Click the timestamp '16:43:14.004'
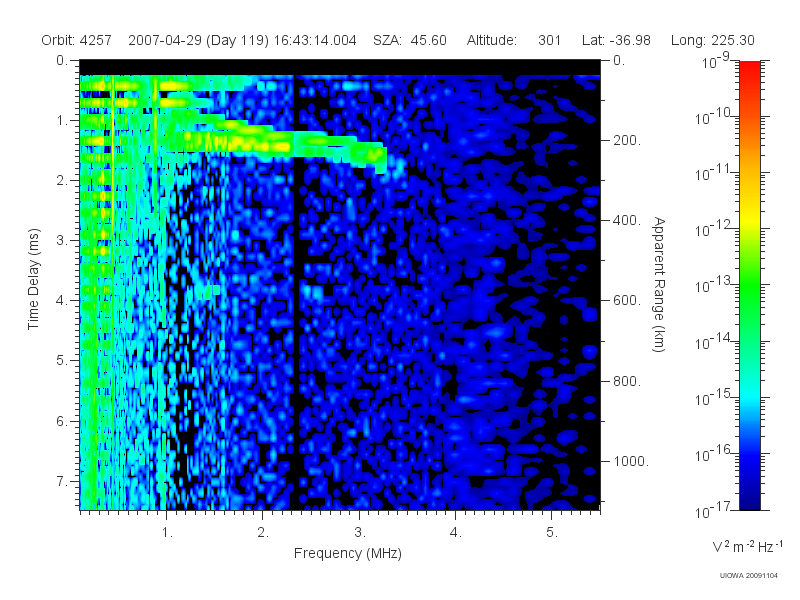Screen dimensions: 800x600 tap(315, 40)
